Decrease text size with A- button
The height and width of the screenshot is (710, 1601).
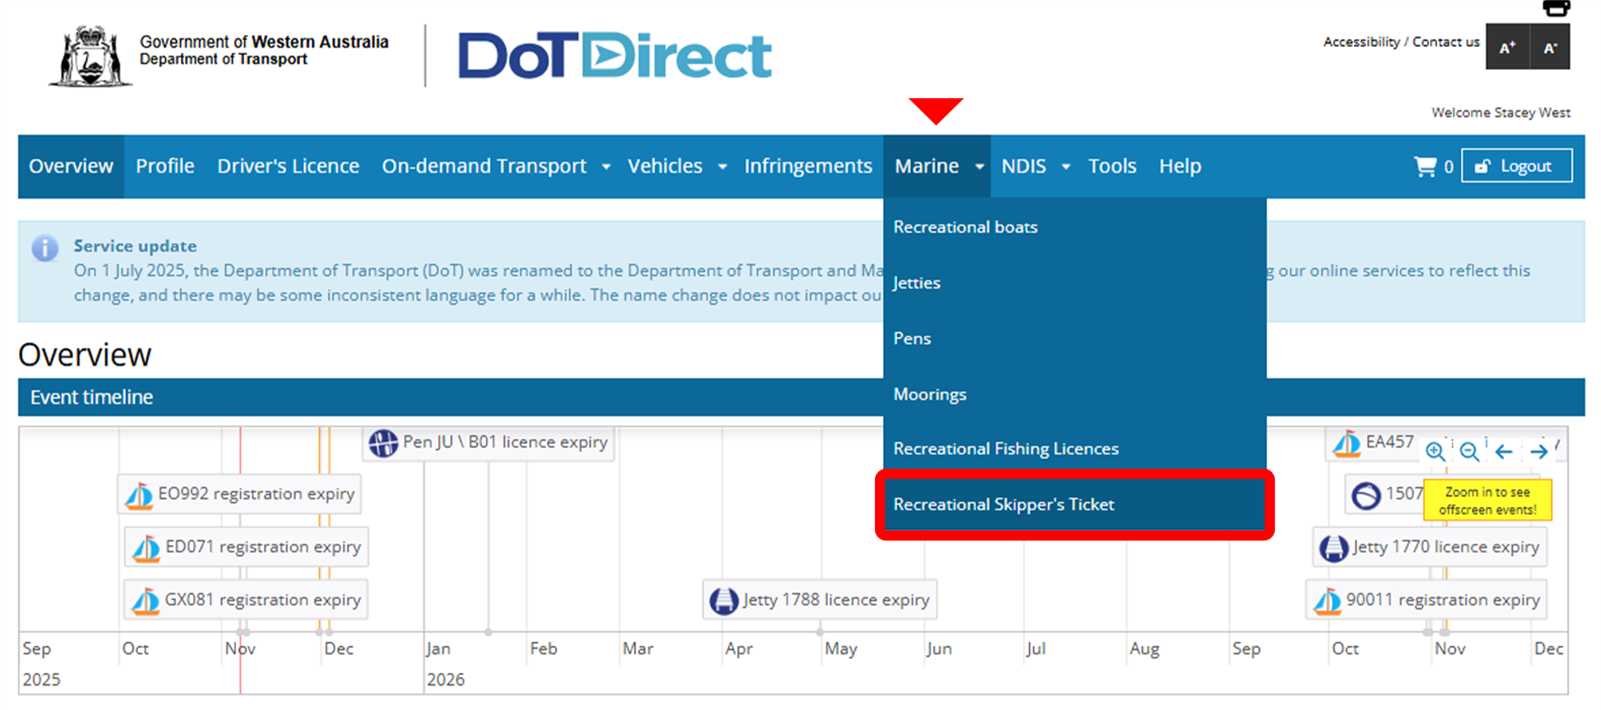point(1550,47)
